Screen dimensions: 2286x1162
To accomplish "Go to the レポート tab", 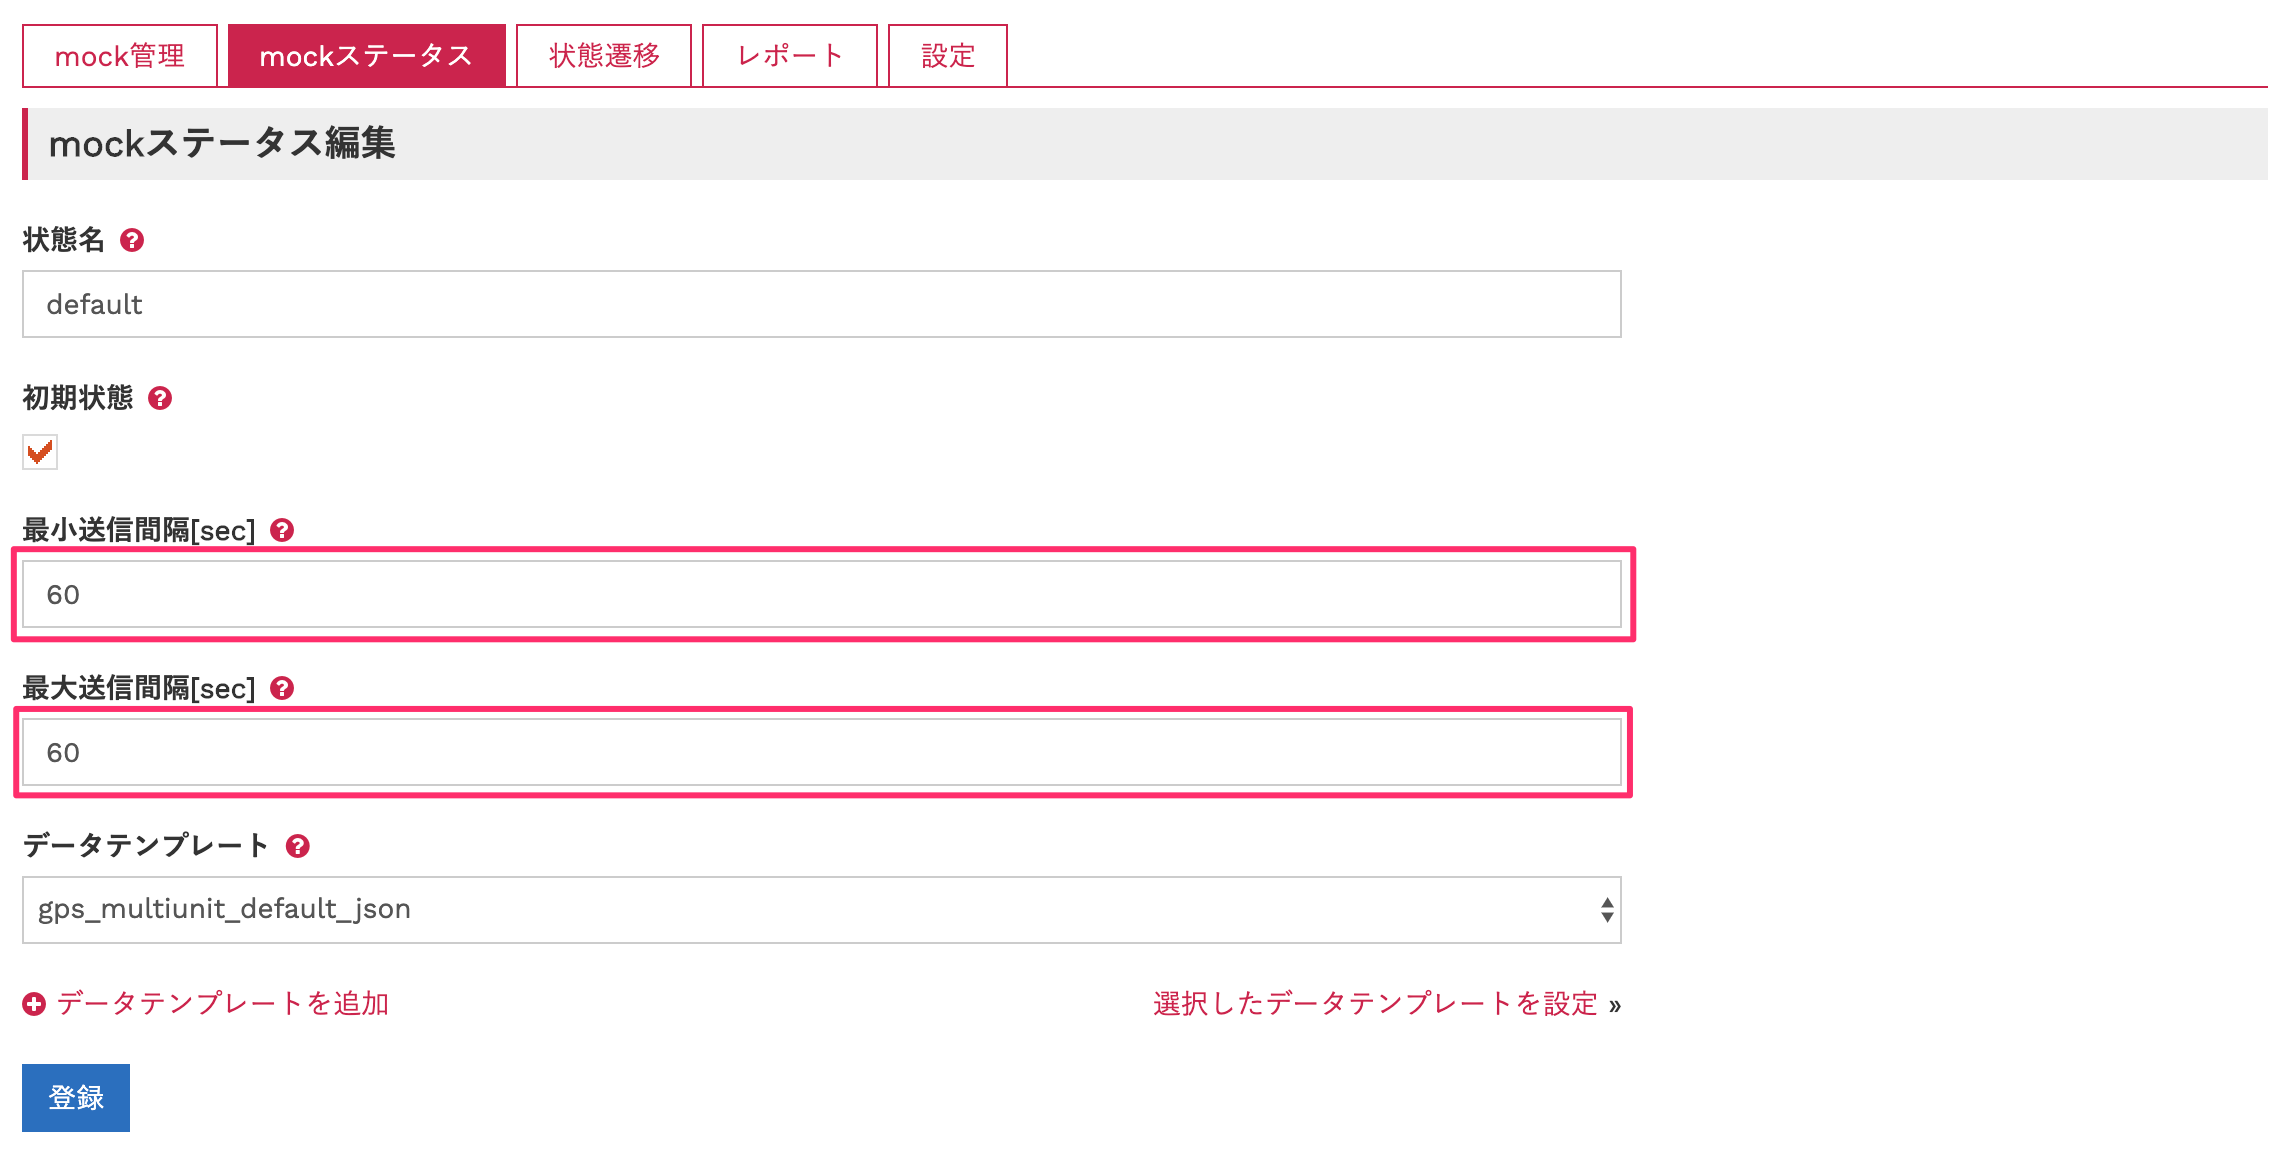I will [x=790, y=56].
